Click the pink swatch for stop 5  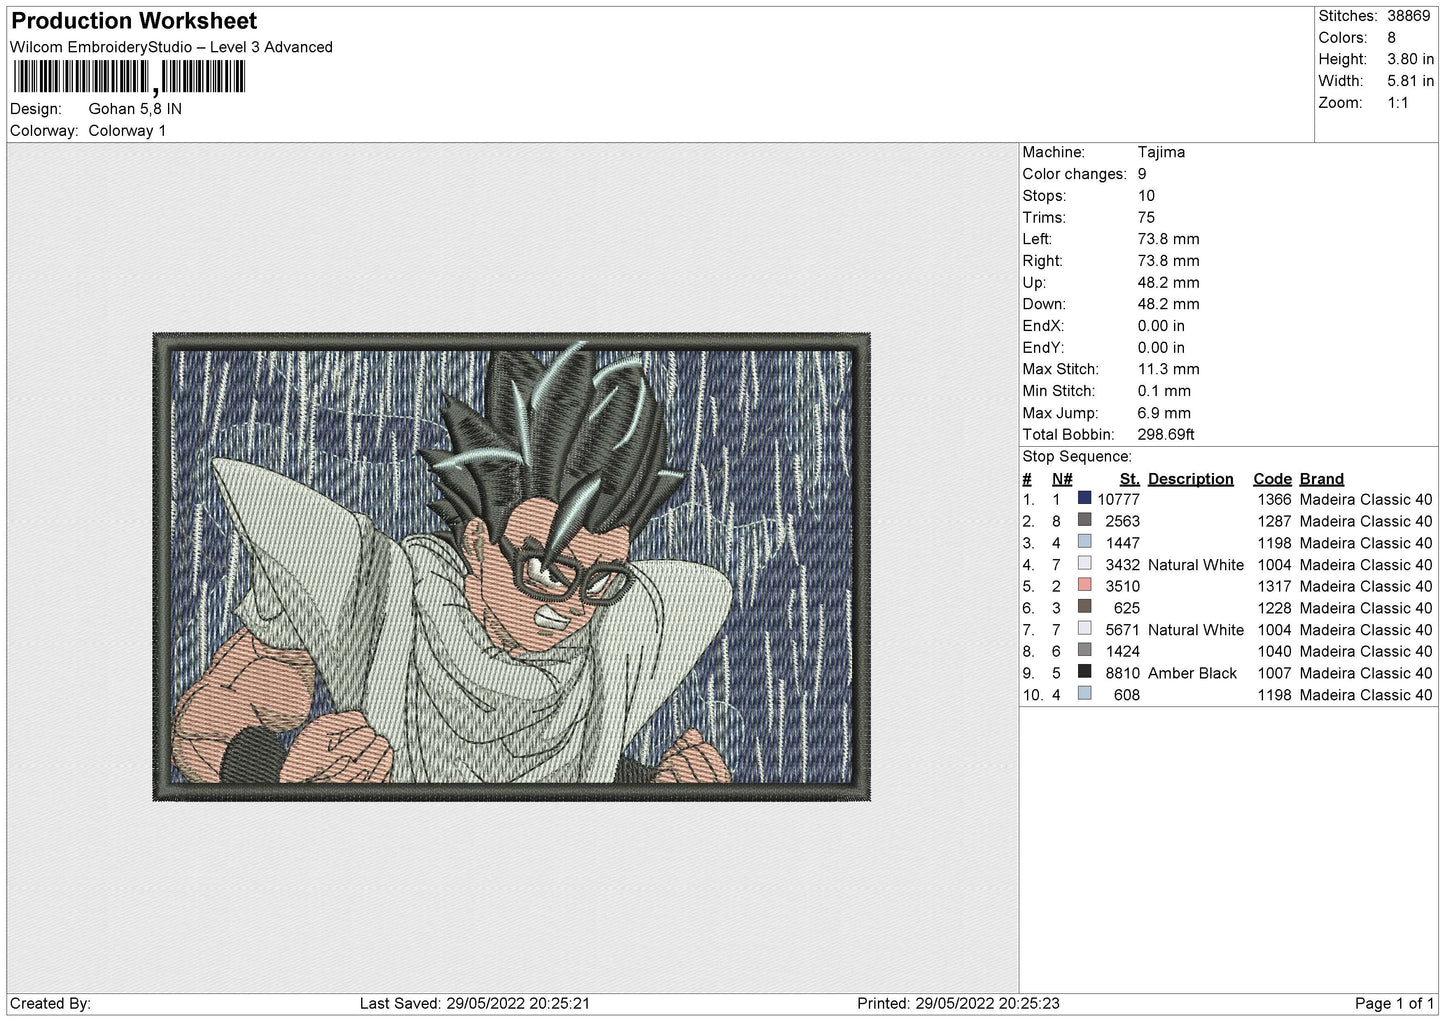[1084, 585]
